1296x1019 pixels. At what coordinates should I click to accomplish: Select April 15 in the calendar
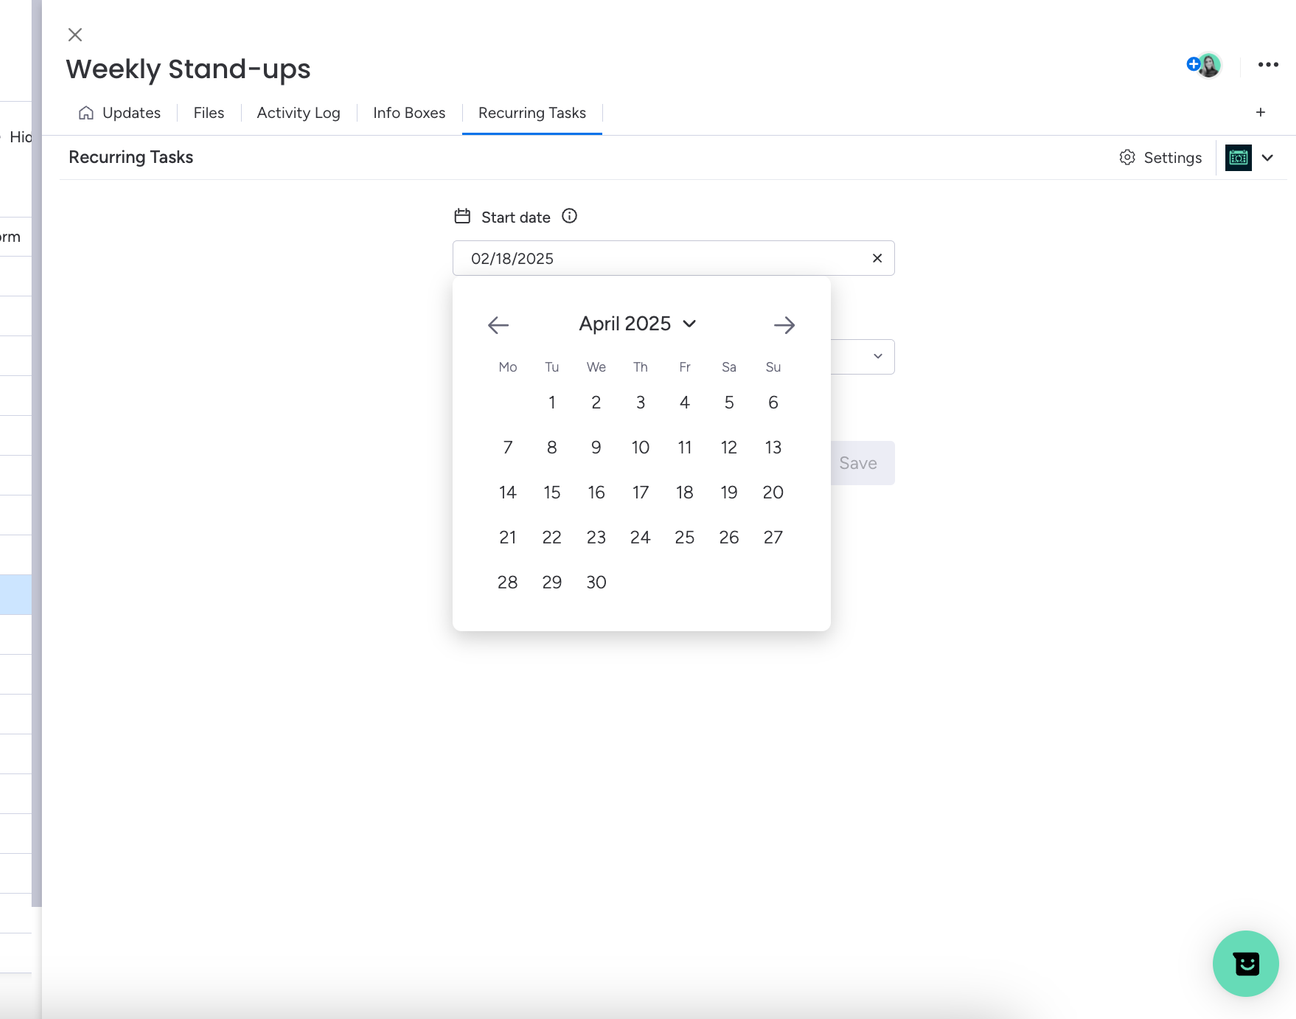point(552,492)
